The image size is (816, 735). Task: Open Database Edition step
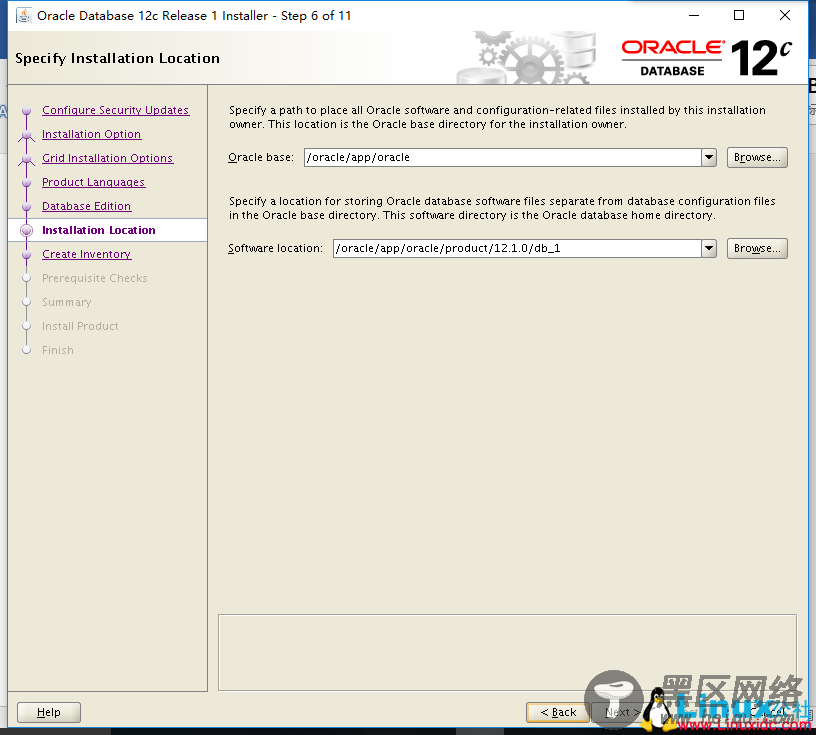point(86,206)
